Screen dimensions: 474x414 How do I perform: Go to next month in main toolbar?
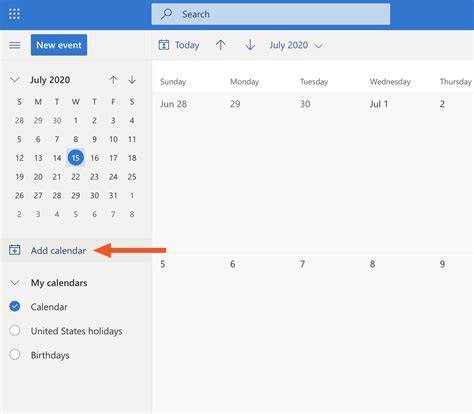(x=250, y=45)
